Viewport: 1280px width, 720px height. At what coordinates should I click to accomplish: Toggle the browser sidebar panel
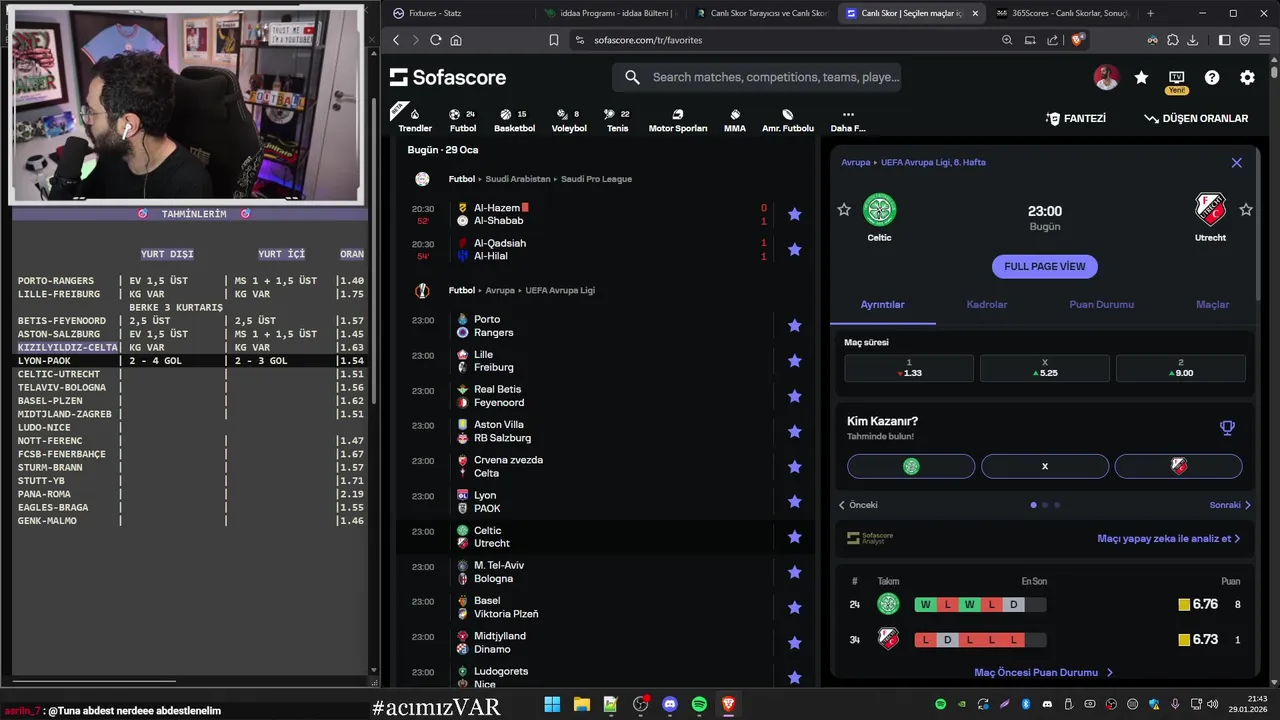tap(1224, 40)
